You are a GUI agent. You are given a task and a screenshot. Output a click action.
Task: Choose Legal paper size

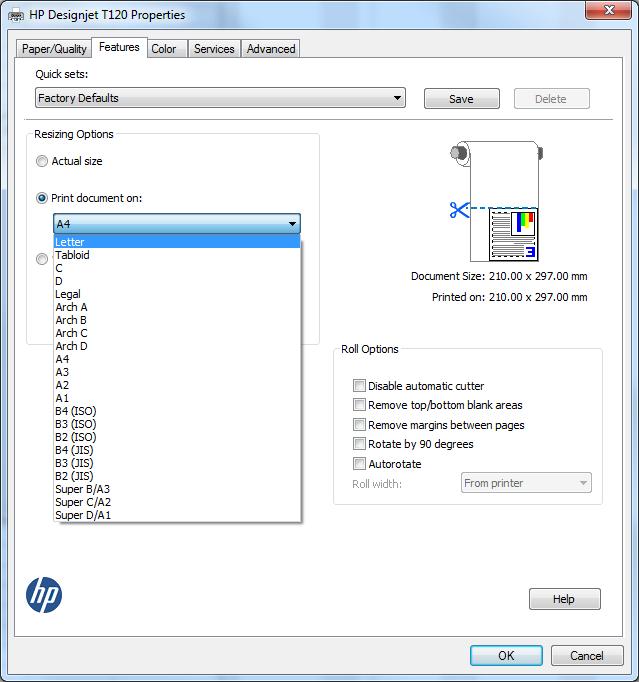coord(177,294)
